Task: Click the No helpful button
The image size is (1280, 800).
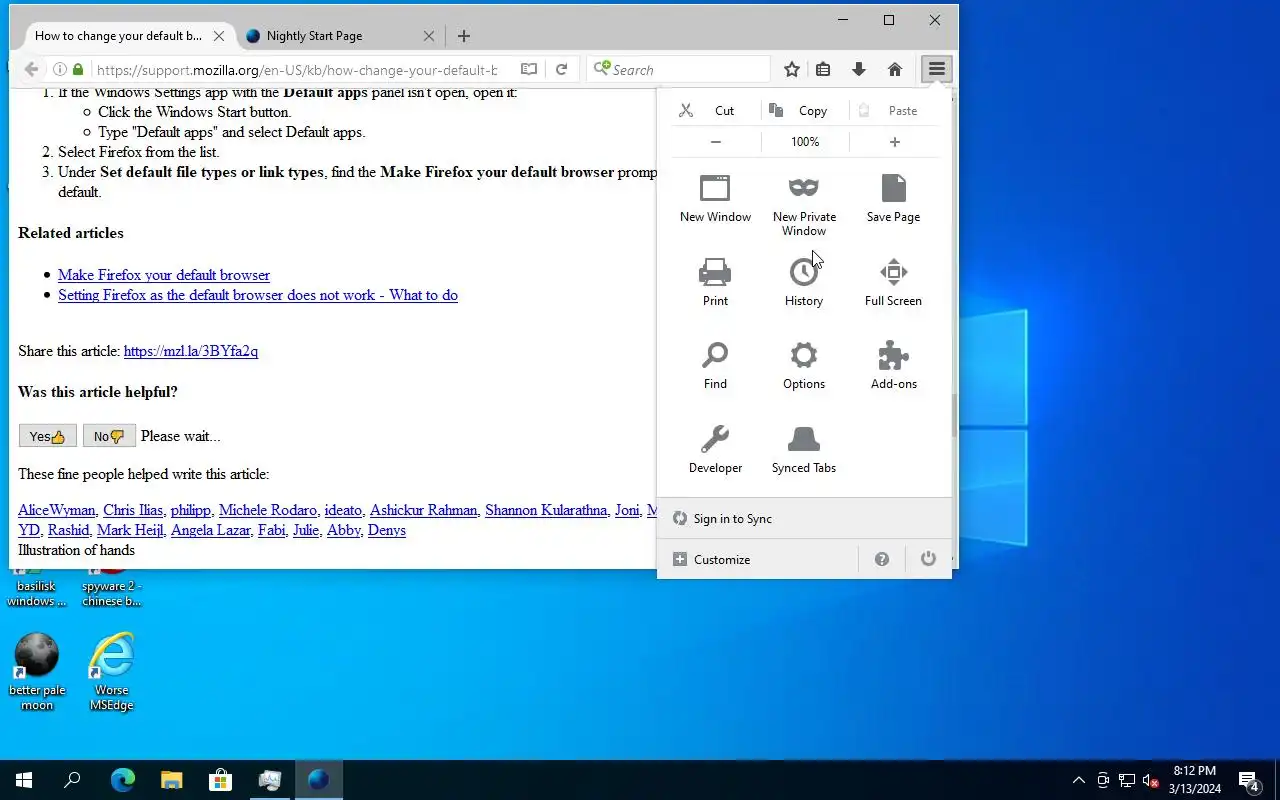Action: (109, 436)
